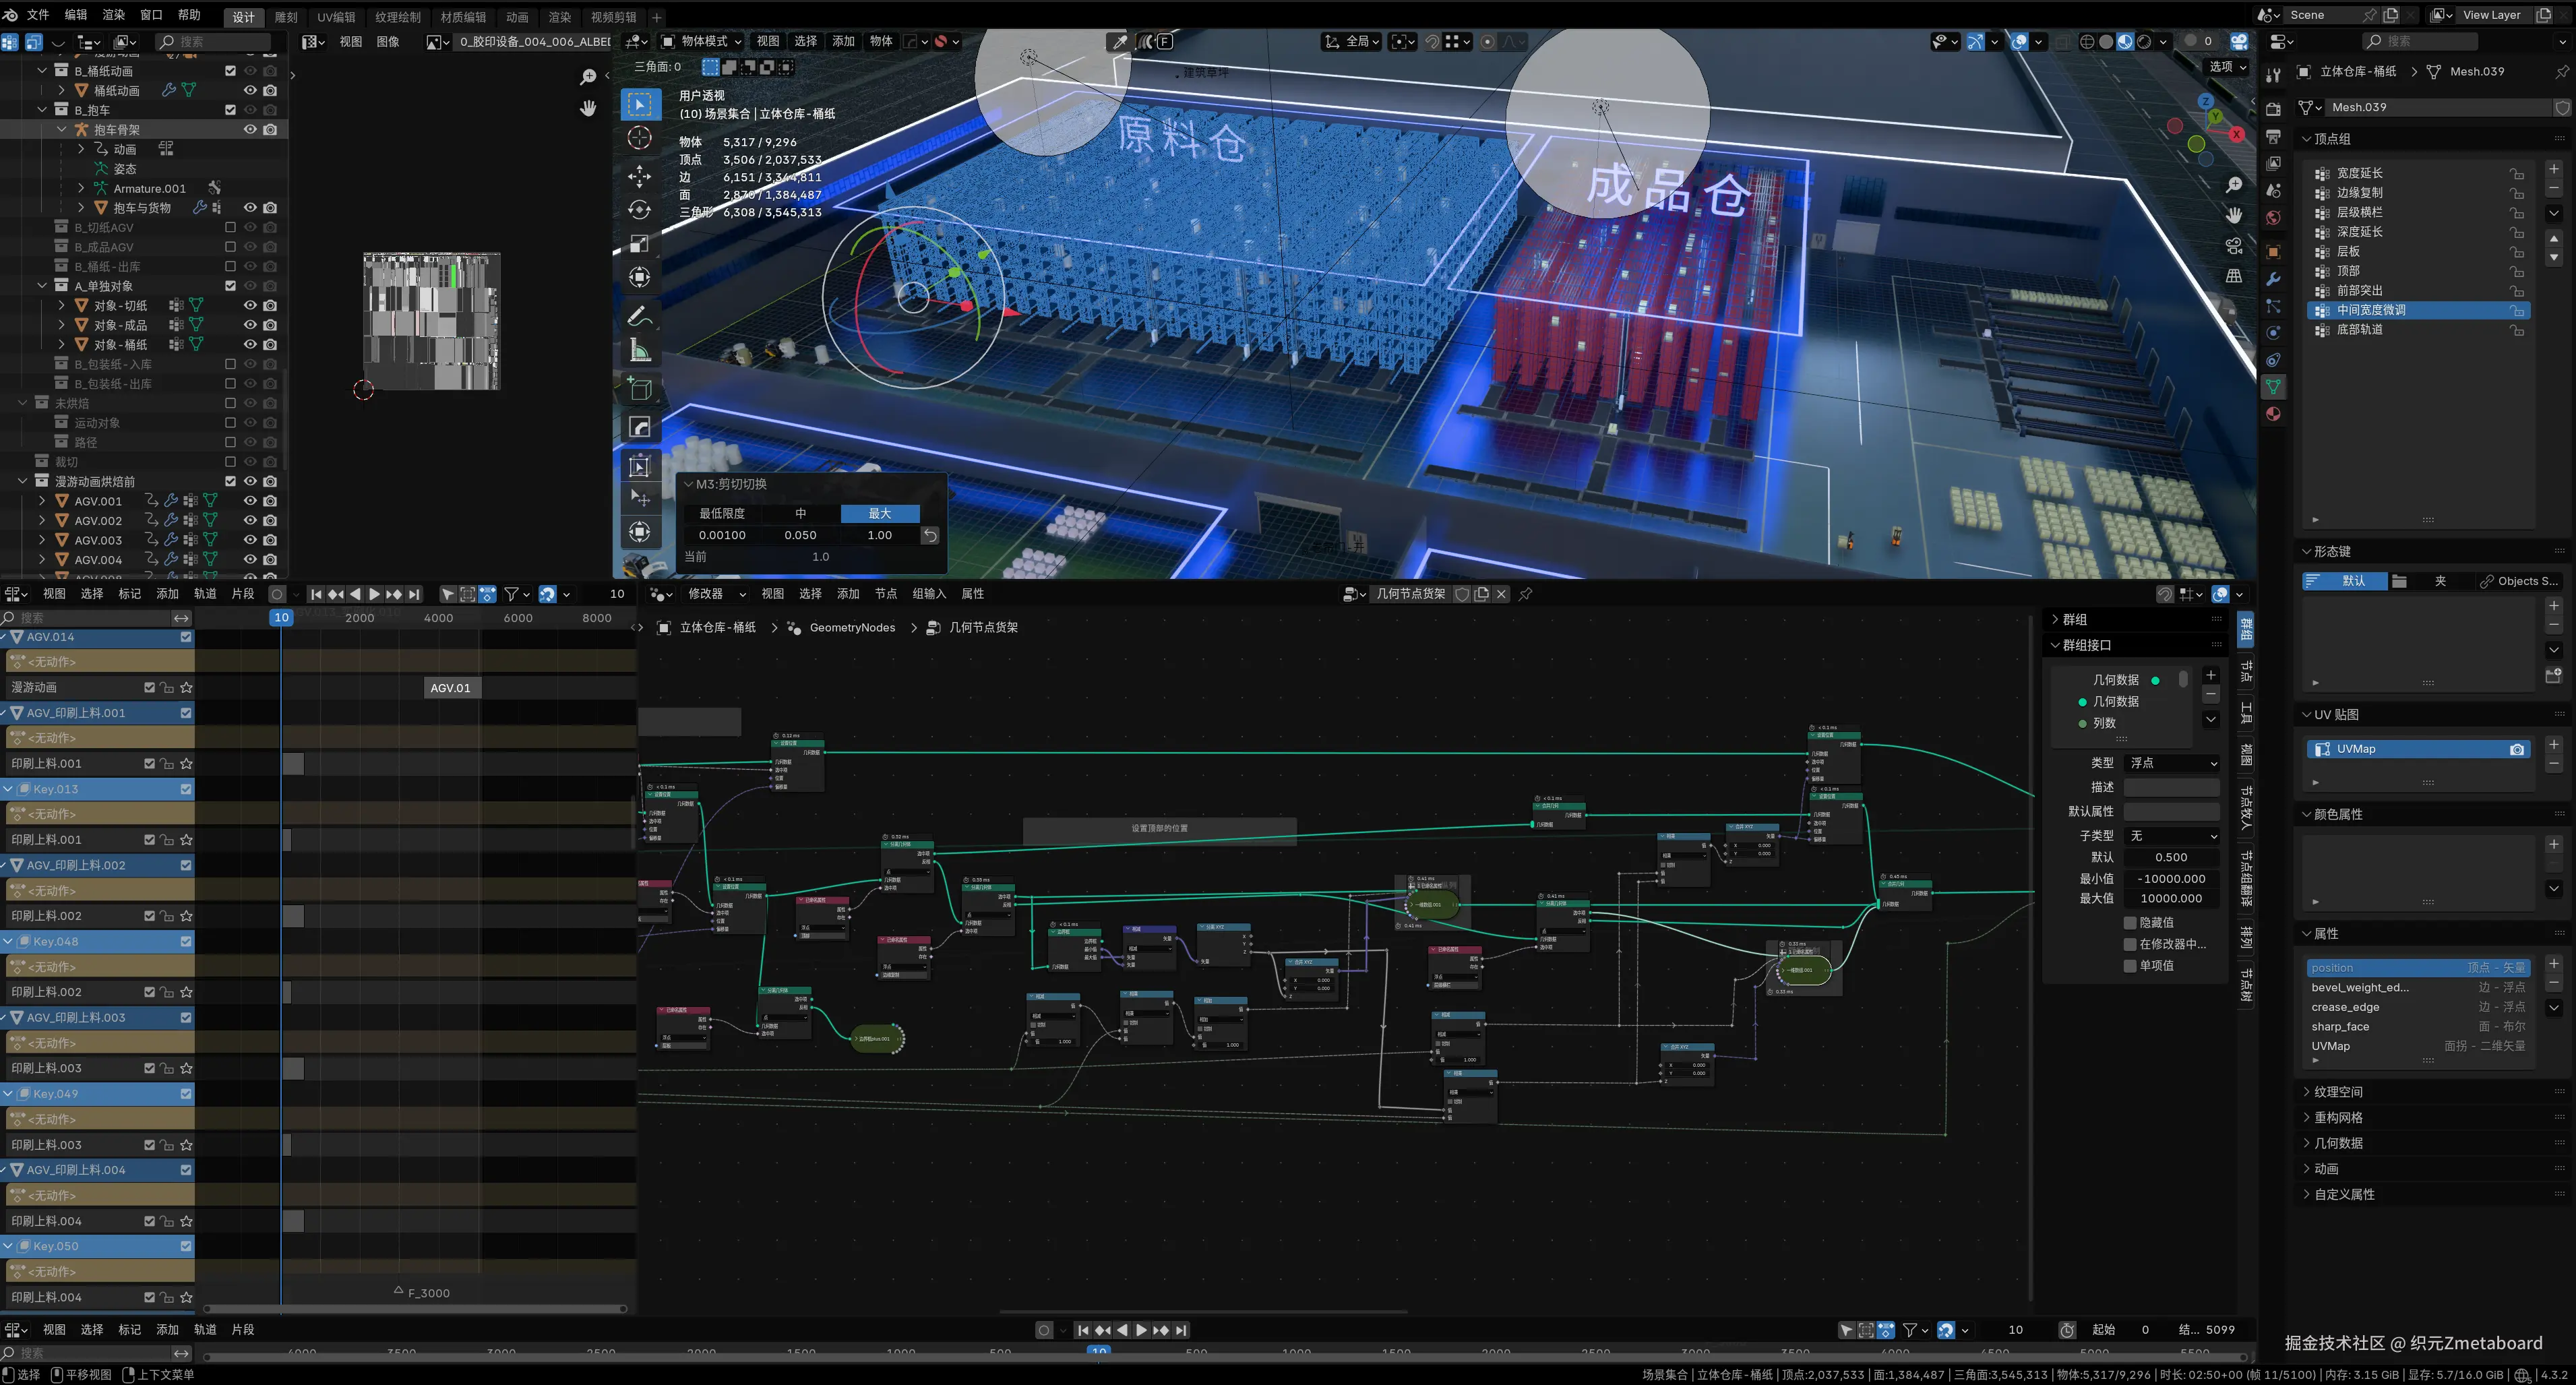
Task: Click 最大 clipping preset button
Action: [x=879, y=513]
